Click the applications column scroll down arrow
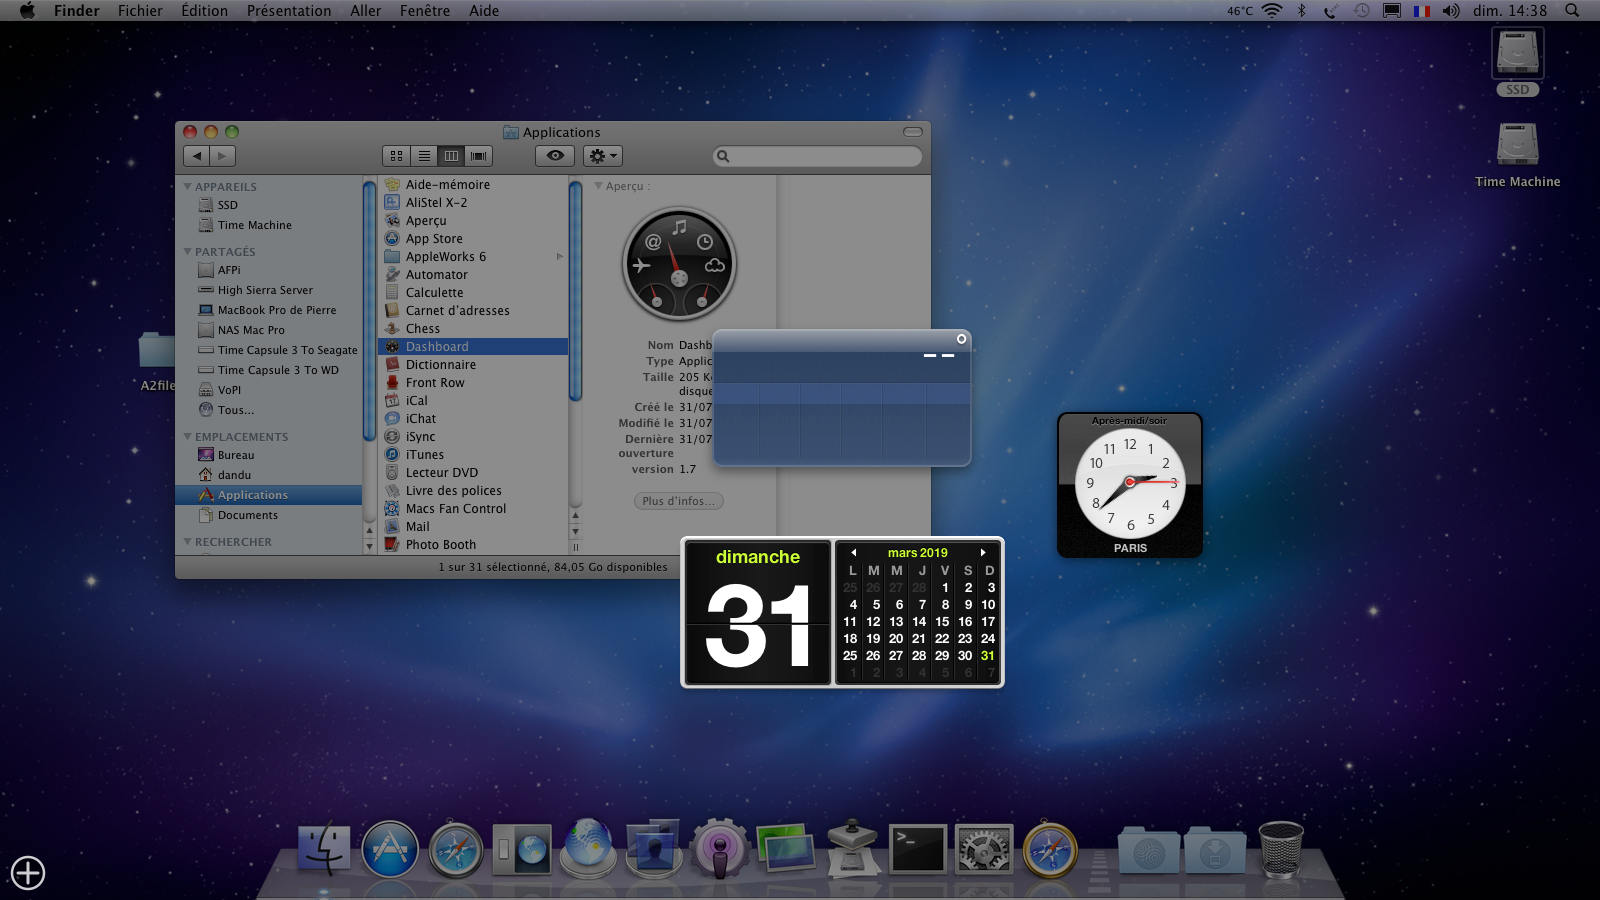This screenshot has width=1600, height=900. point(575,532)
